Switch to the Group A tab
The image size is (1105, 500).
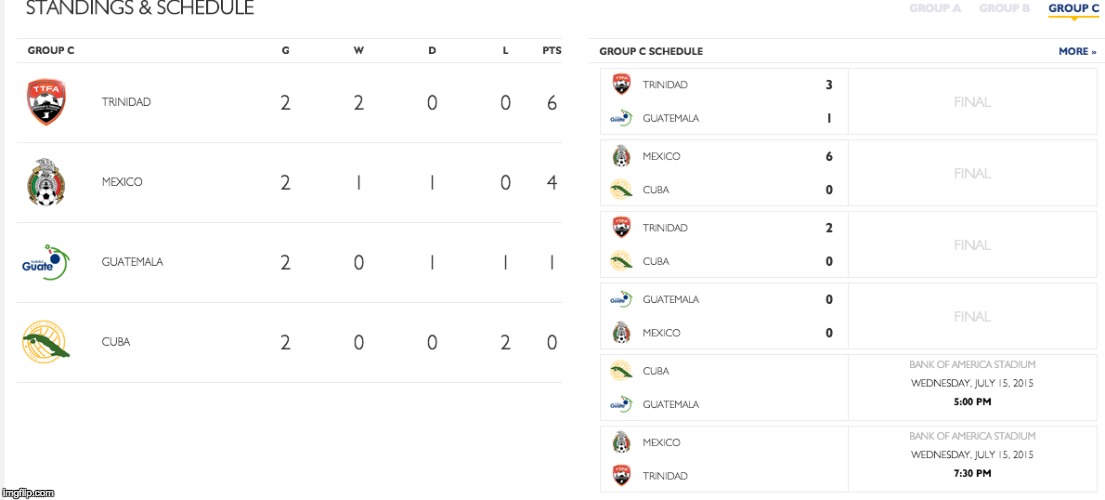click(935, 9)
